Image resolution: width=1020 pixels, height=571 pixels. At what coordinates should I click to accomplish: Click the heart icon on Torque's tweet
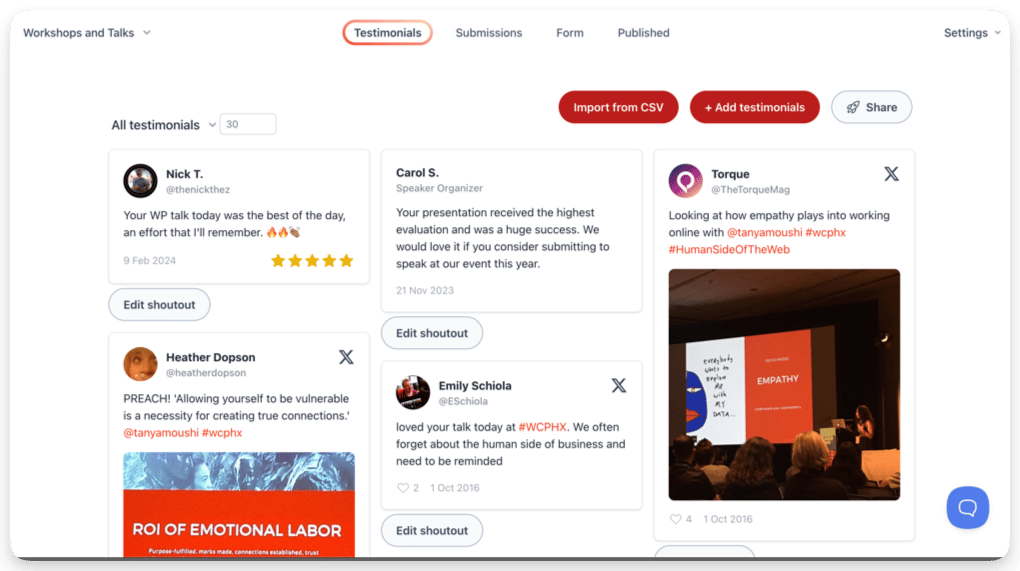click(x=675, y=519)
